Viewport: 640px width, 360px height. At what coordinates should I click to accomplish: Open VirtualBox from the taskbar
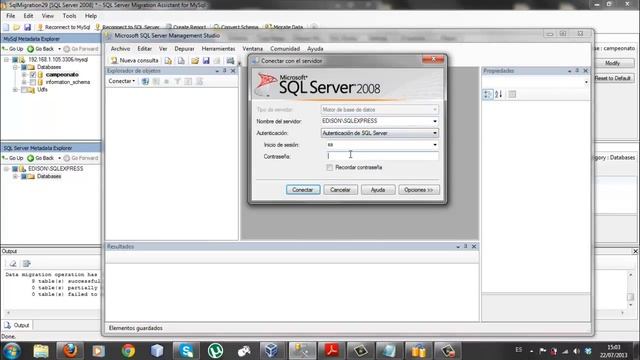click(272, 351)
